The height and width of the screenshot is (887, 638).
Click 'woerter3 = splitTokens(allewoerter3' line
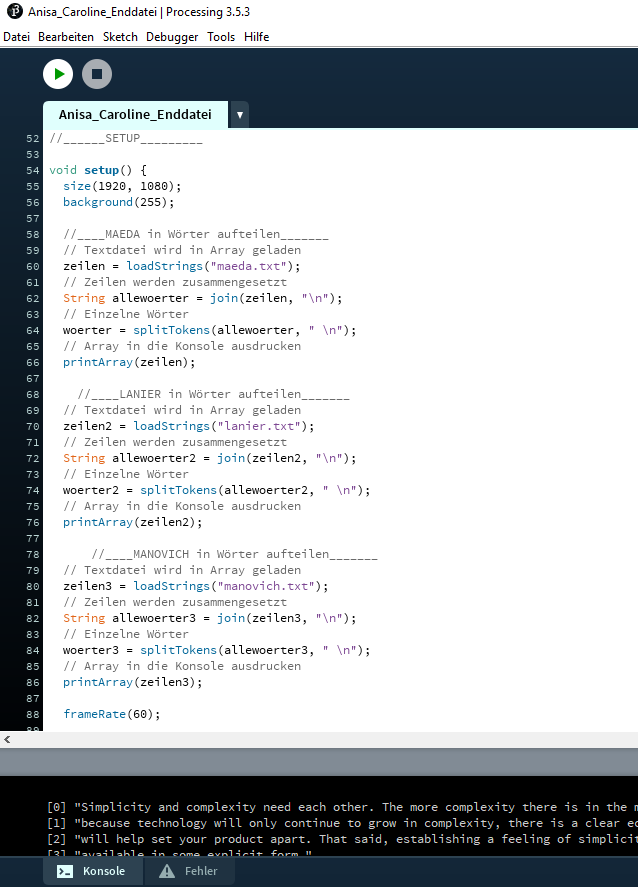tap(217, 650)
